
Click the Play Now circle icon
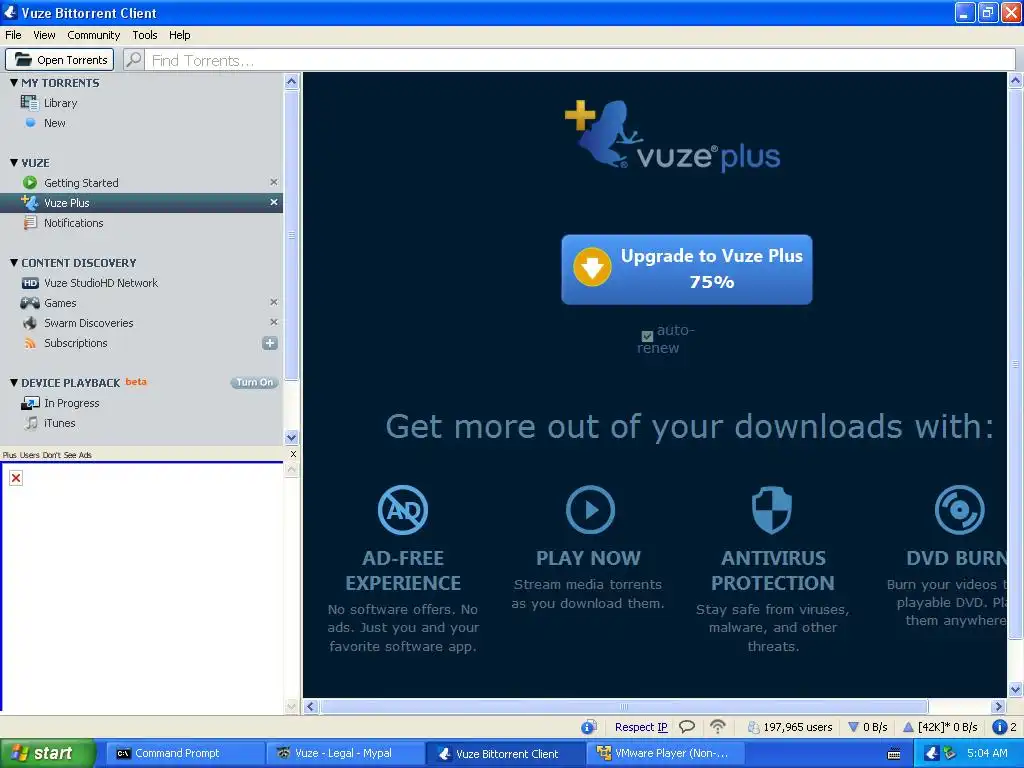(x=590, y=509)
